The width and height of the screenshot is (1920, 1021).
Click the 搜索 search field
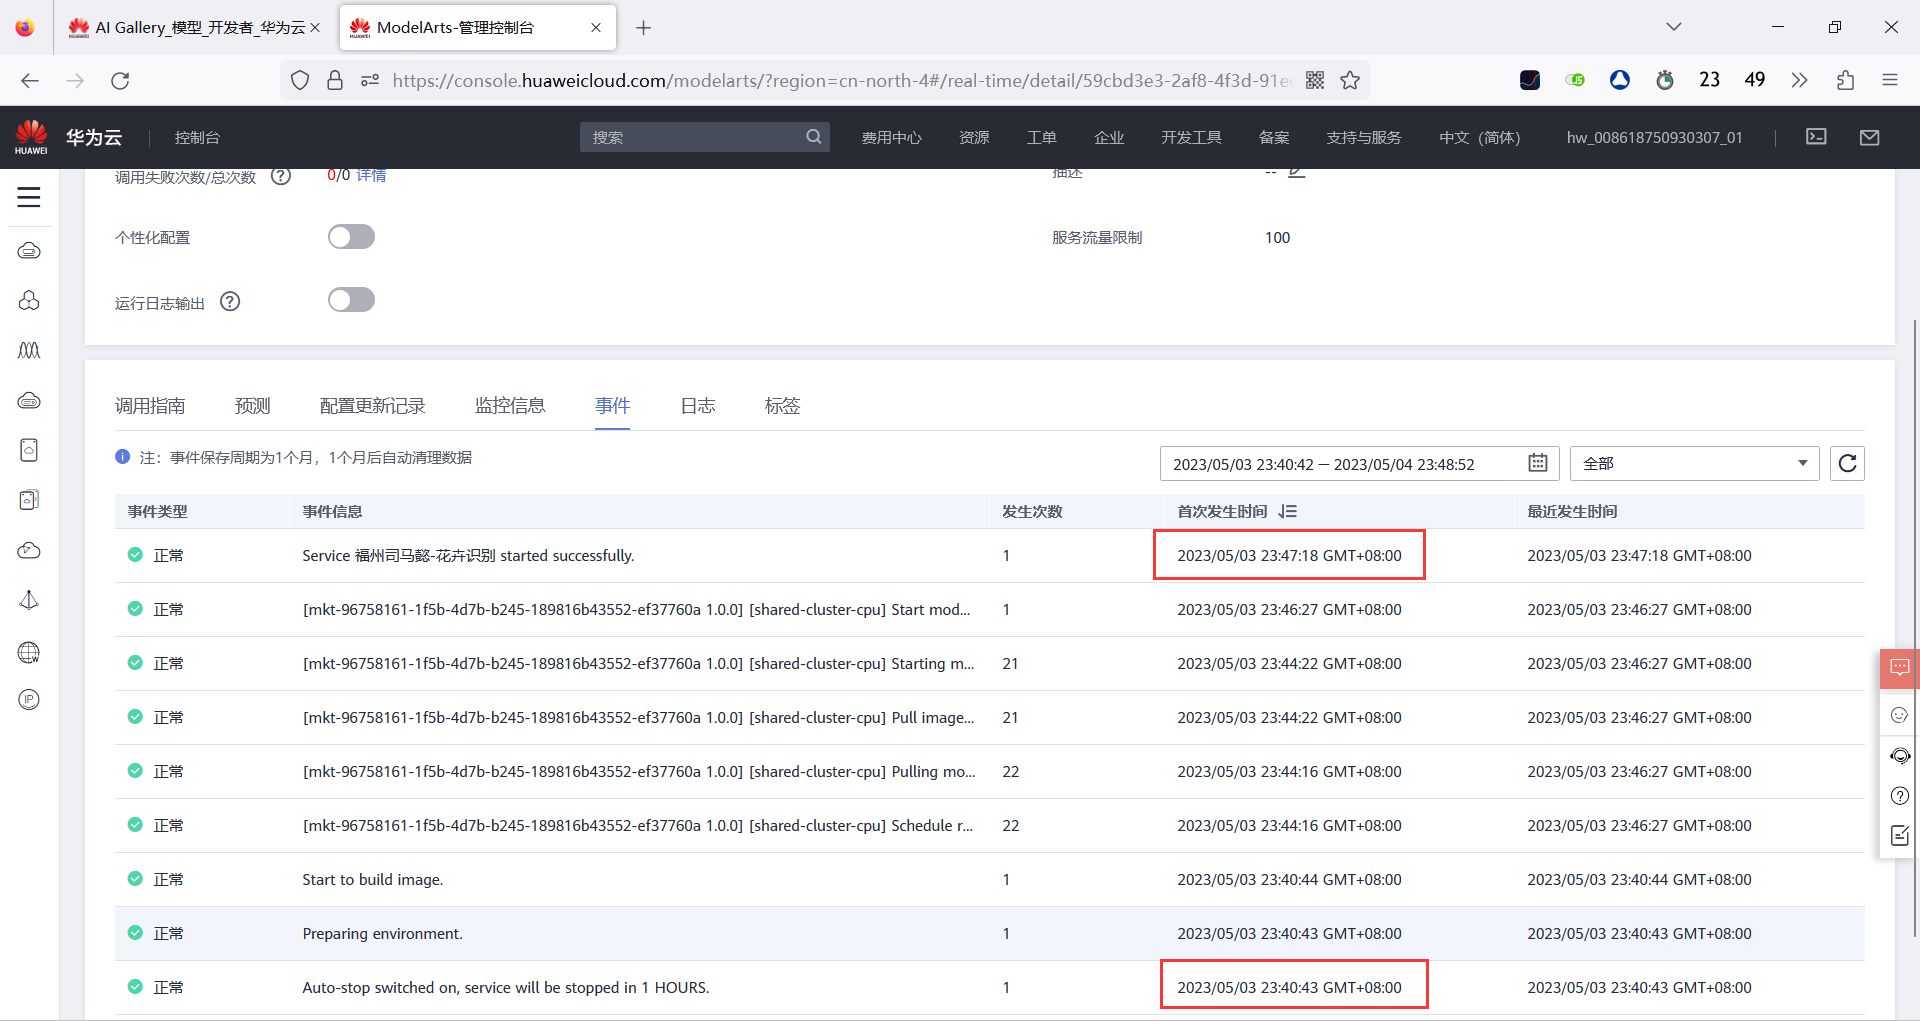coord(704,137)
